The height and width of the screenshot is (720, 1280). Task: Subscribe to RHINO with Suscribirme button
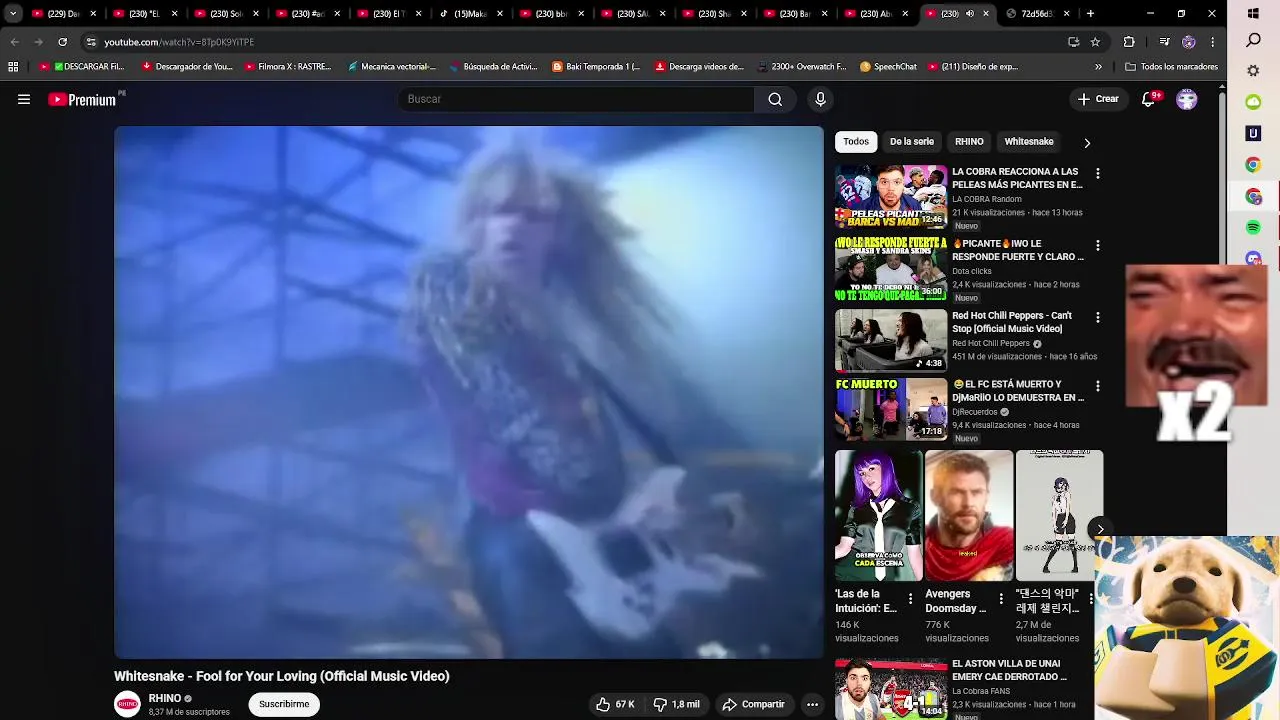284,704
